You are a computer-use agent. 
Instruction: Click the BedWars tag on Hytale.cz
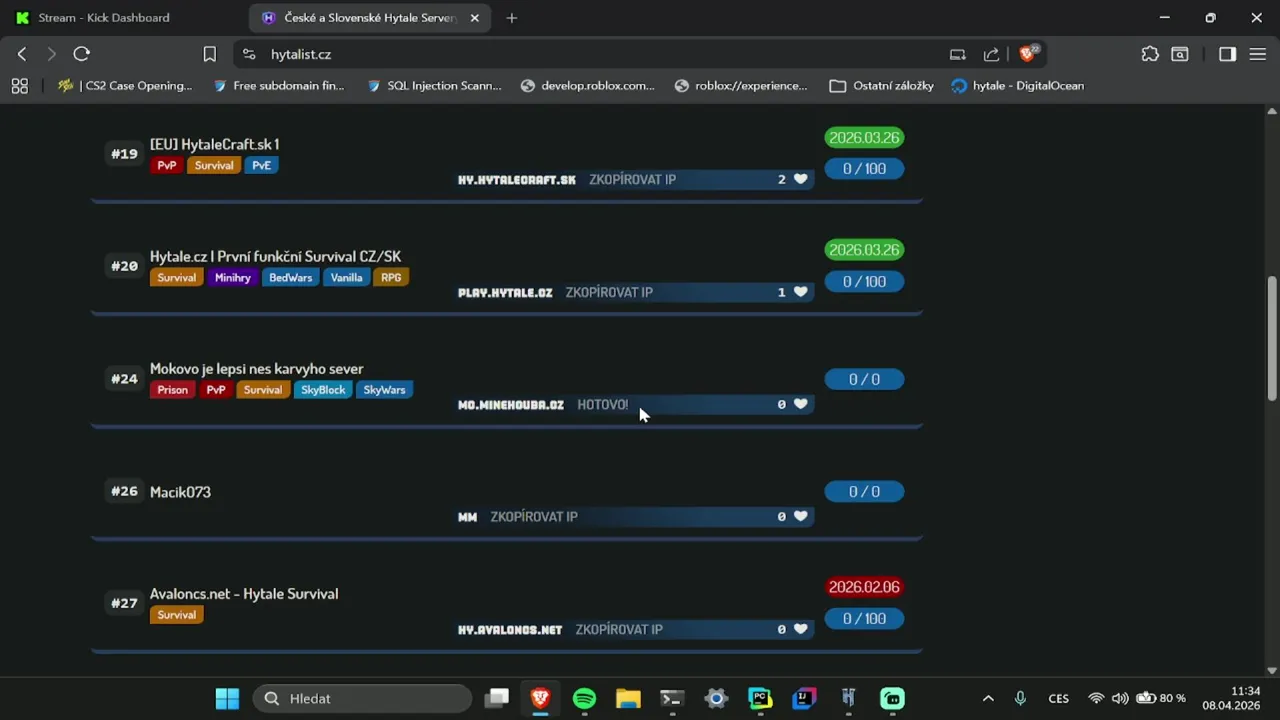pos(290,278)
